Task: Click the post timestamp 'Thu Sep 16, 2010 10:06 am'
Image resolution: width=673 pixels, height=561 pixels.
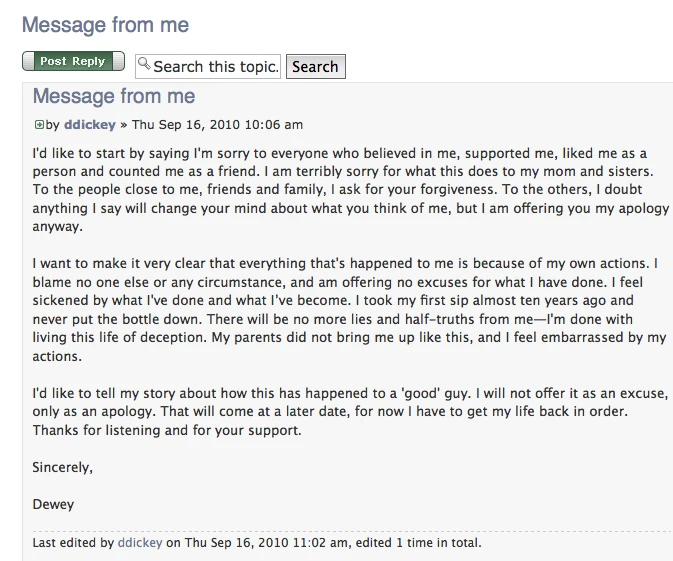Action: tap(217, 125)
